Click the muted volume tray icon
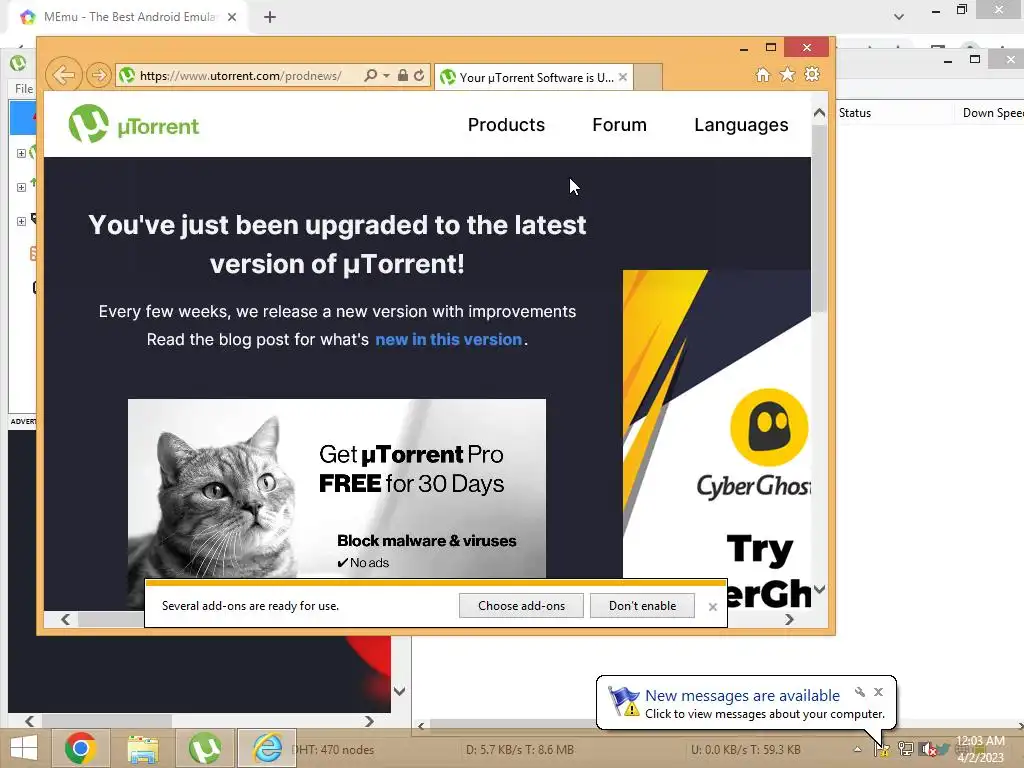Viewport: 1024px width, 768px height. (x=927, y=749)
